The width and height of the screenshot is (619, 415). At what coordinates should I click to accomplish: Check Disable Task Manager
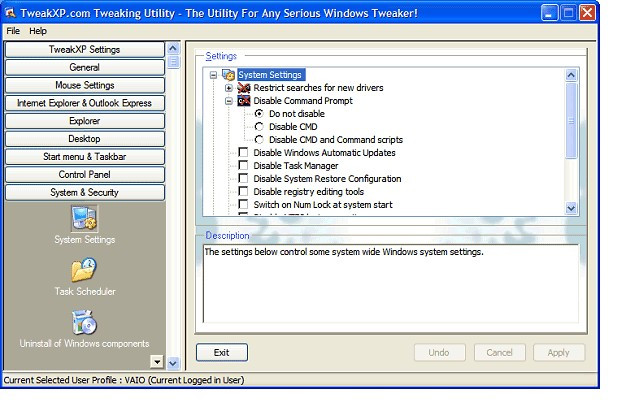point(244,165)
